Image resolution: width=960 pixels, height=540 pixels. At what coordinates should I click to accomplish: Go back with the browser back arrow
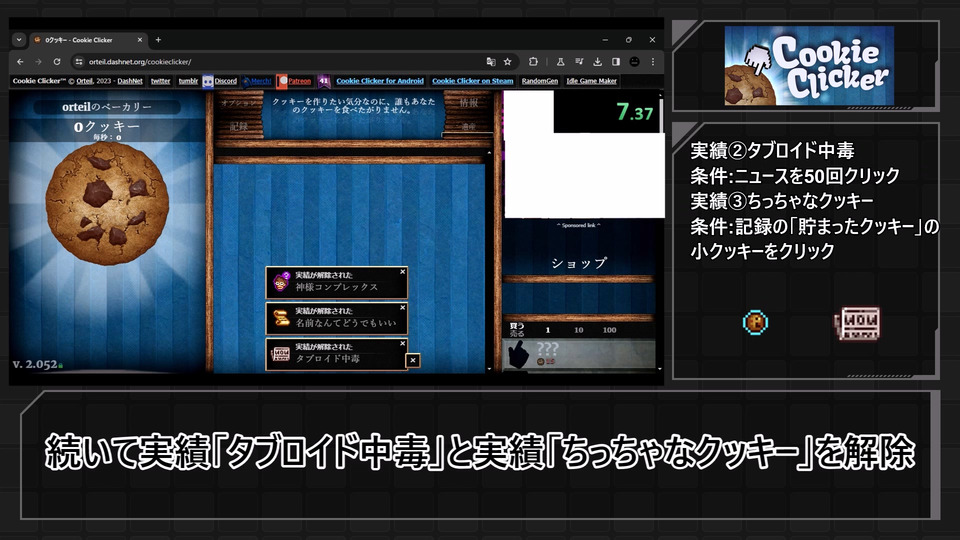pyautogui.click(x=20, y=62)
